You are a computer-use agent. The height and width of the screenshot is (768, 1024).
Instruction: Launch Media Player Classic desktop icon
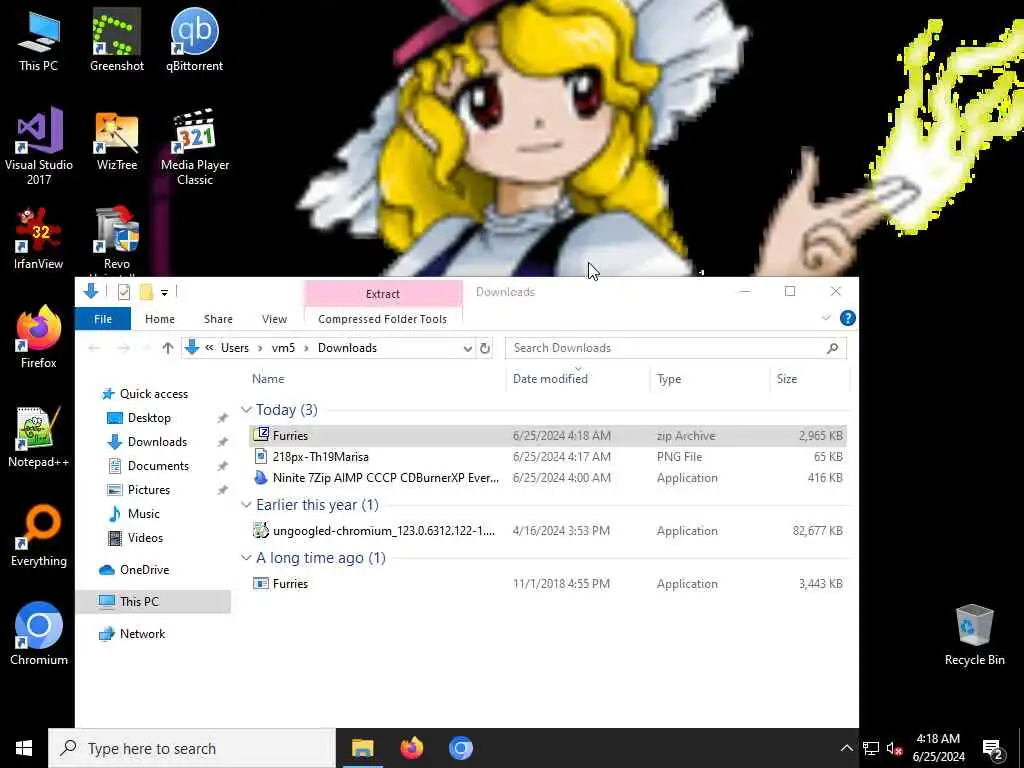[195, 146]
